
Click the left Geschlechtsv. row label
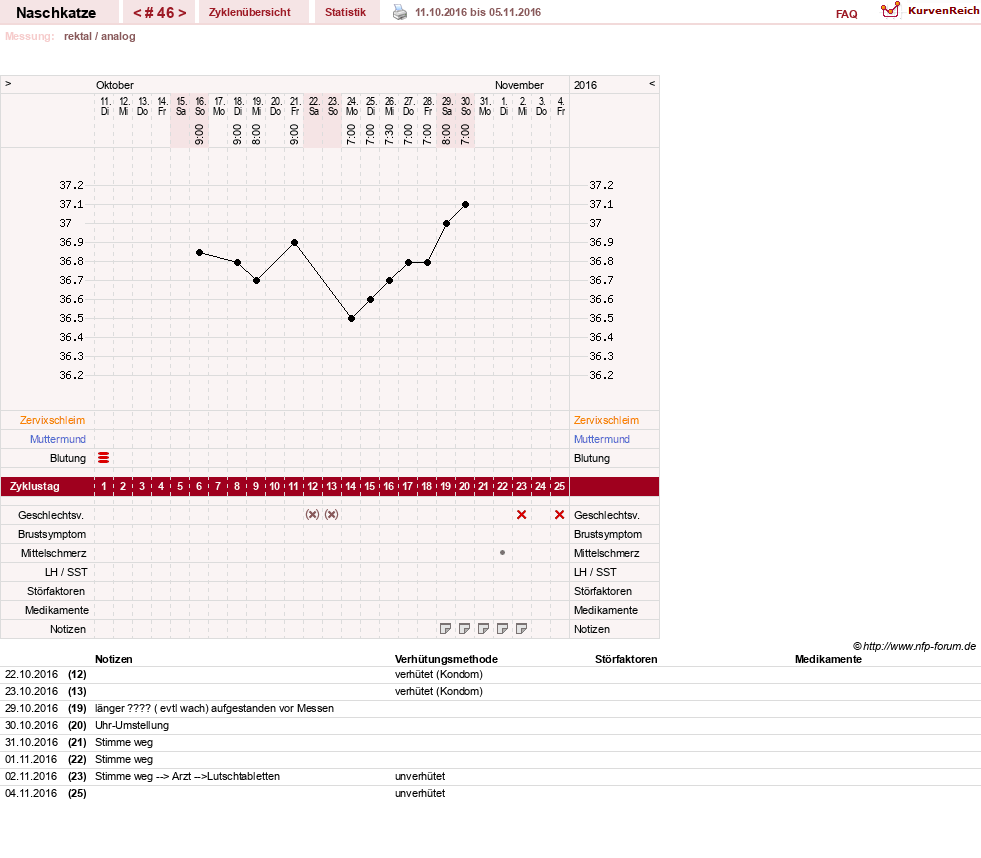[51, 515]
